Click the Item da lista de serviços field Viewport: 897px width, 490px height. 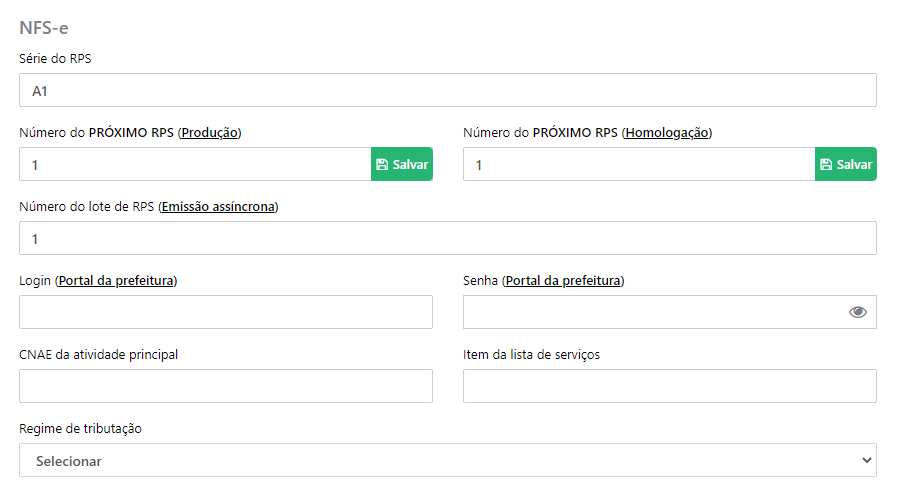669,386
